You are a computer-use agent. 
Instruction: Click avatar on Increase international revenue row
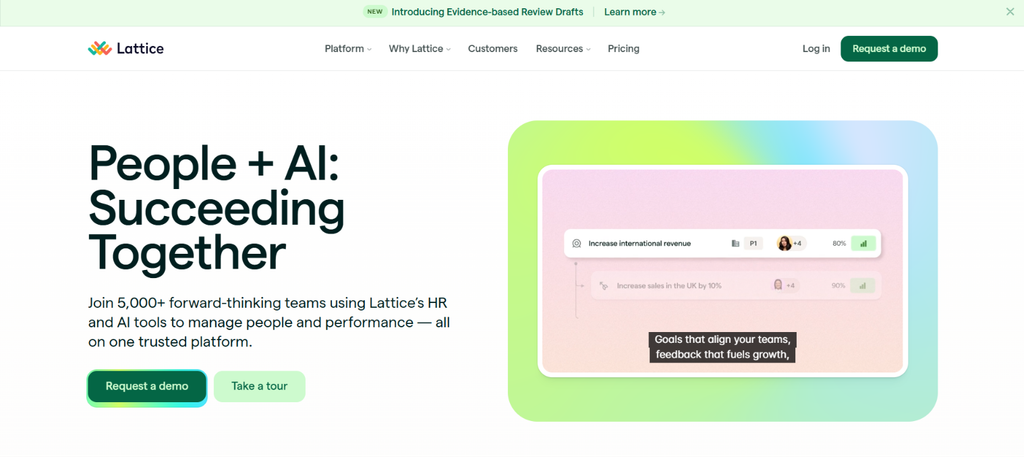(x=784, y=244)
